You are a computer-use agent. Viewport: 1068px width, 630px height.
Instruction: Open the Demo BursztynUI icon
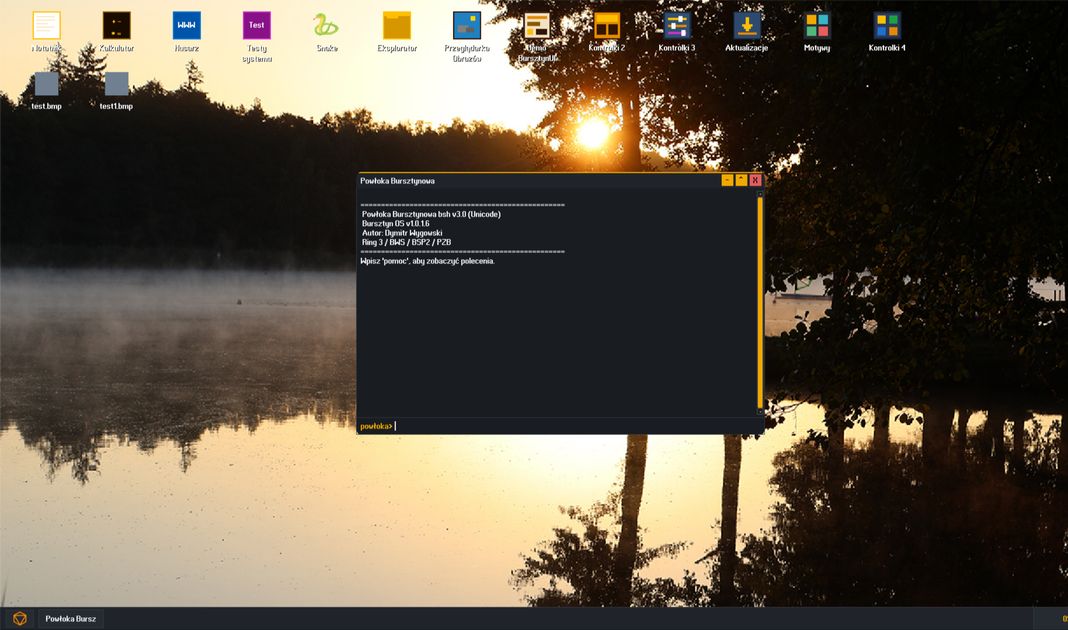coord(537,26)
